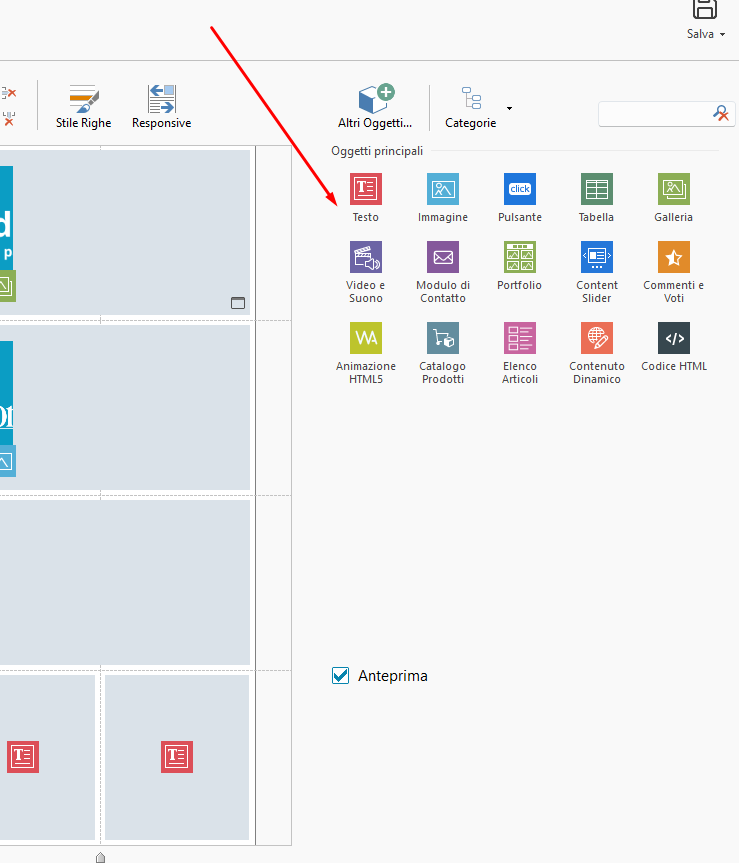Screen dimensions: 739x863
Task: Pick the Portfolio object icon
Action: coord(519,257)
